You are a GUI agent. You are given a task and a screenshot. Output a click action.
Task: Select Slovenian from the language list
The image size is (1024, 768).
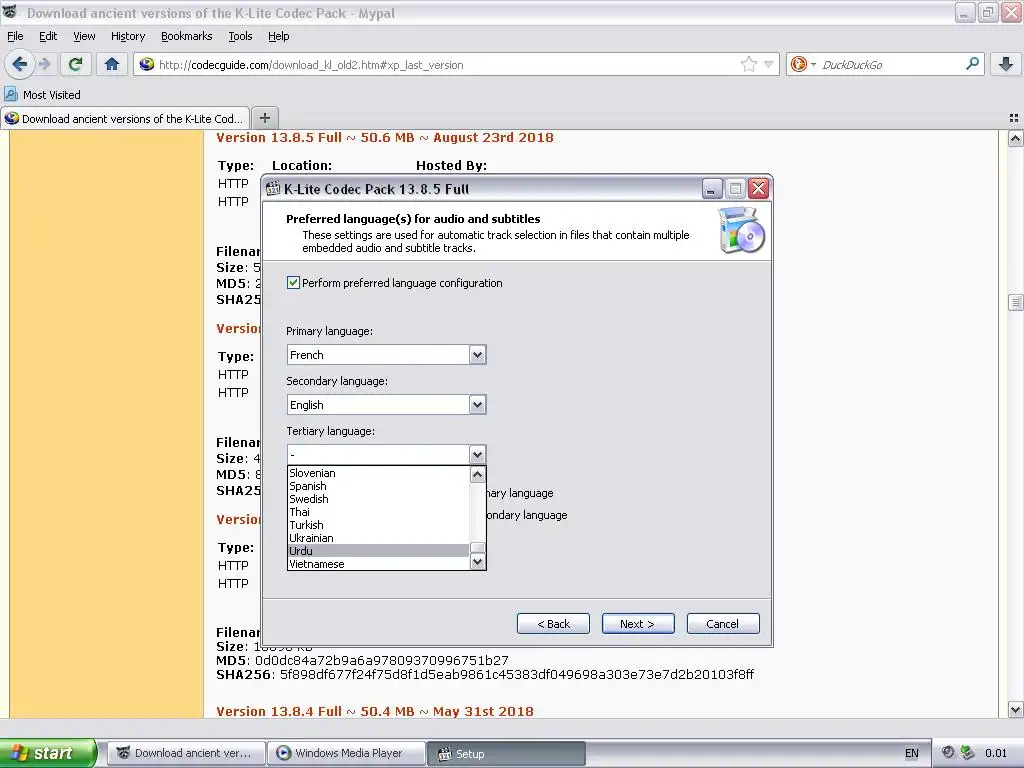coord(378,473)
